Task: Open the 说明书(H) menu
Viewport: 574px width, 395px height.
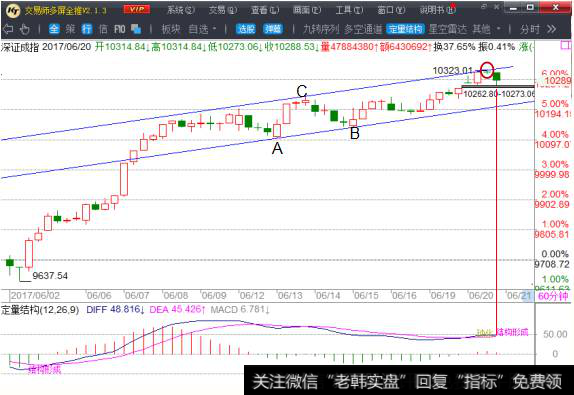Action: click(437, 10)
